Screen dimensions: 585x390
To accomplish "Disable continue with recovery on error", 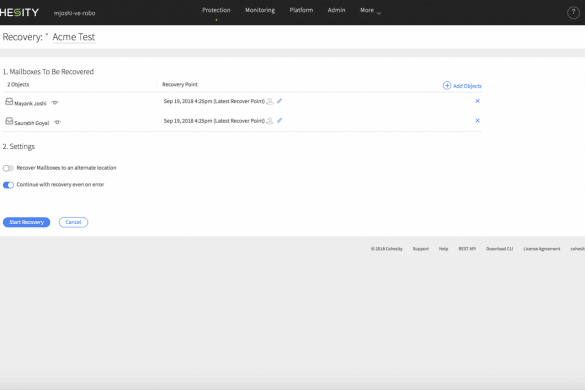I will (8, 185).
